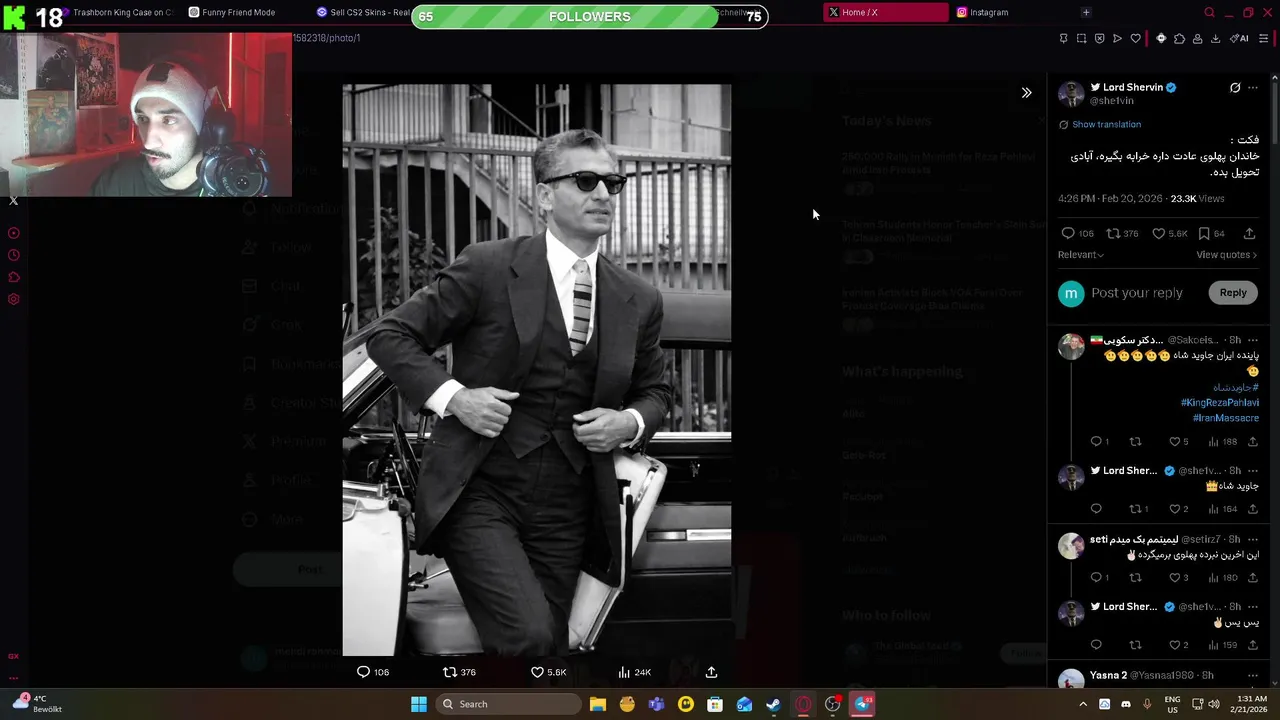Open more options on the Sakoeis reply

[x=1253, y=340]
